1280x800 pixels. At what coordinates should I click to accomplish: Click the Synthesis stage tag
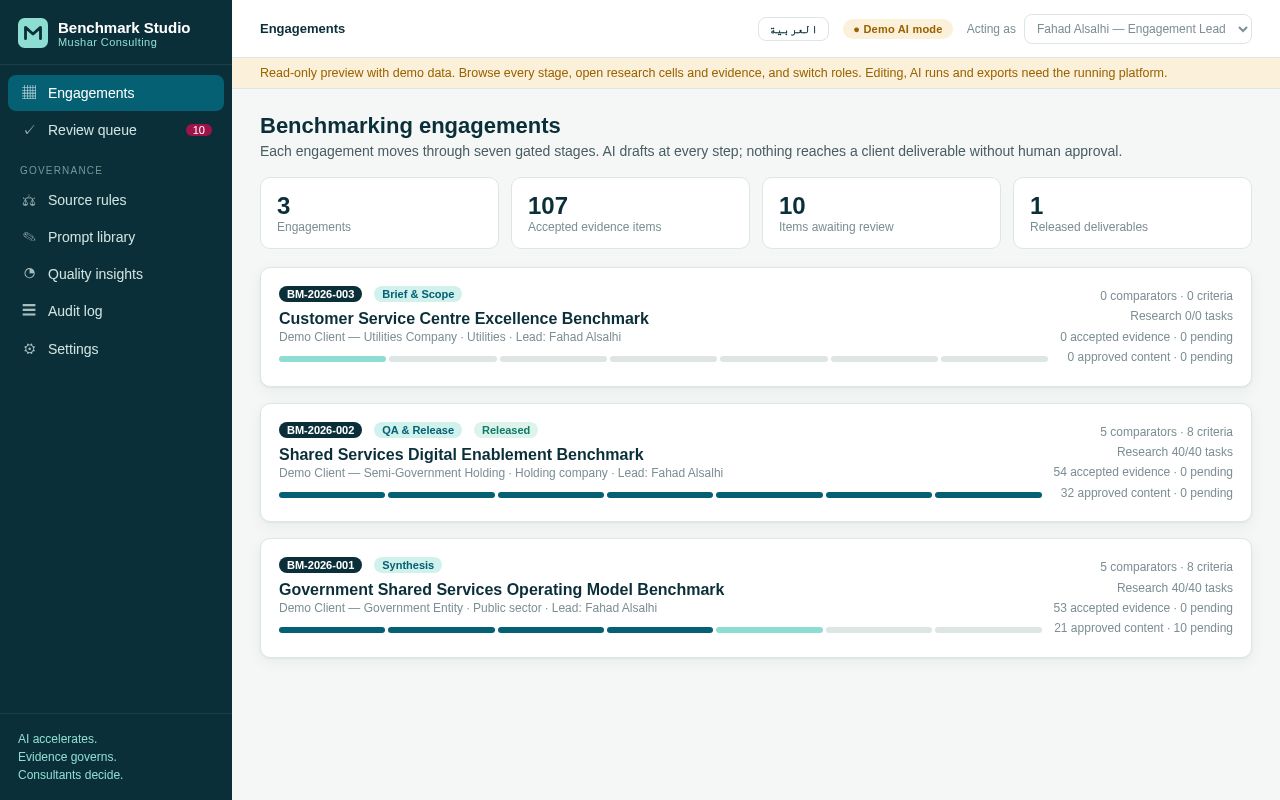click(408, 565)
